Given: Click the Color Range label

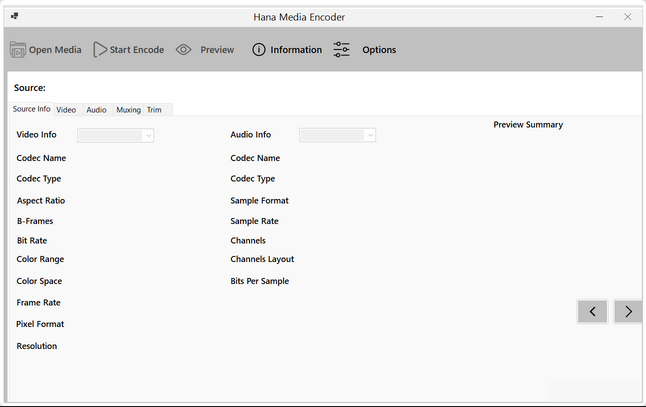Looking at the screenshot, I should click(40, 260).
